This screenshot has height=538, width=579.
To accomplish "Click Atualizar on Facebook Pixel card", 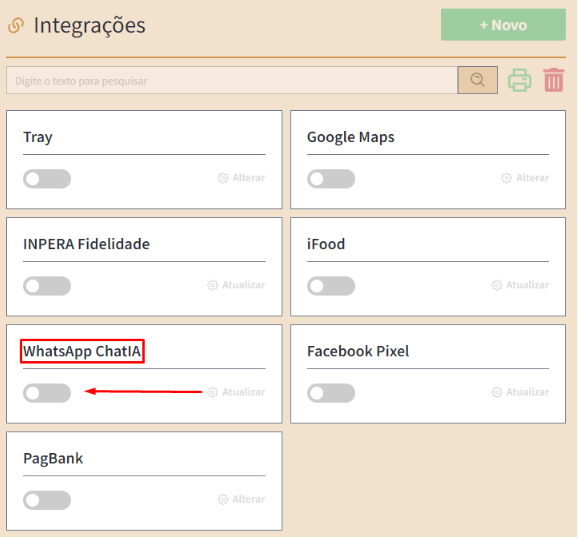I will tap(527, 392).
